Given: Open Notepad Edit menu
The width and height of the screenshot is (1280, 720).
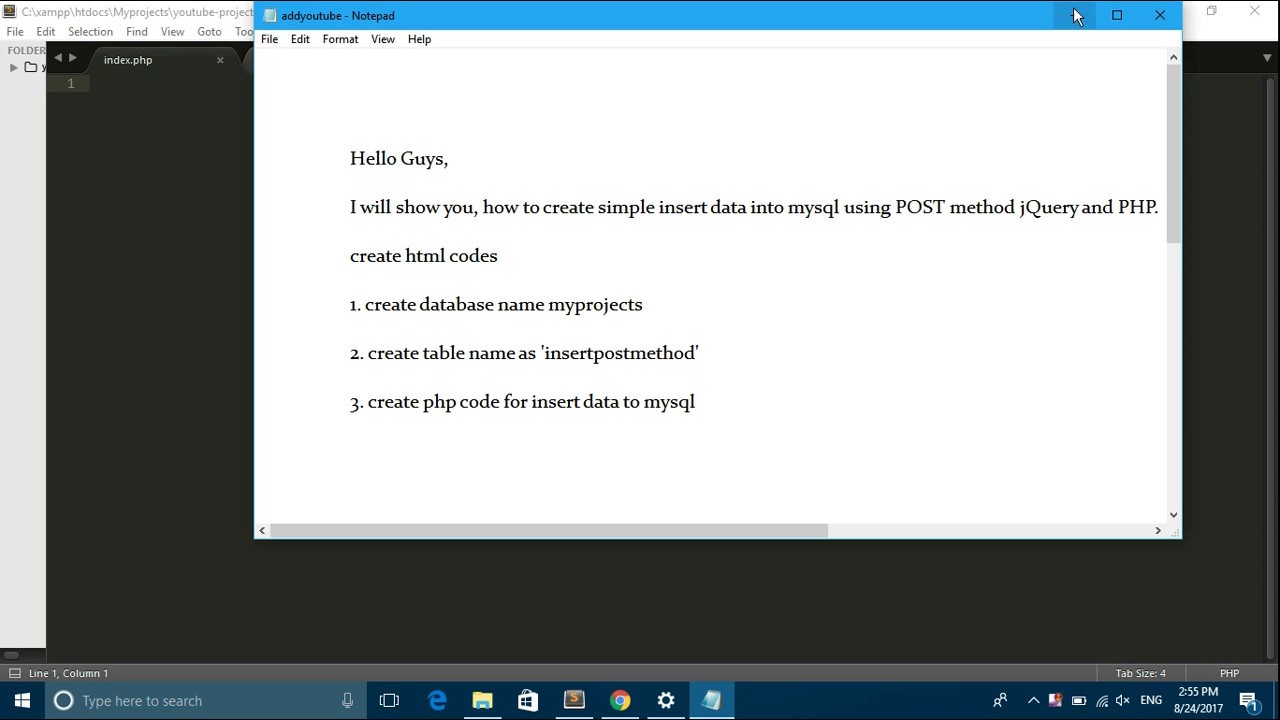Looking at the screenshot, I should (300, 39).
